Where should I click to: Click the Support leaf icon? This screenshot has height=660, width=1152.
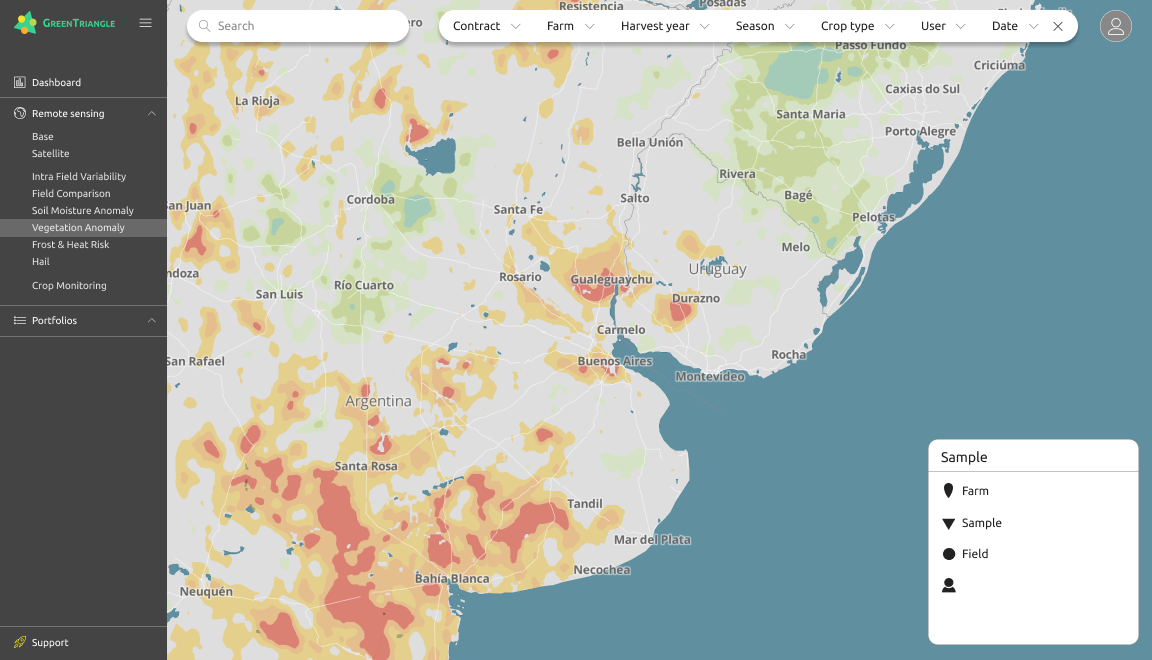click(x=20, y=642)
